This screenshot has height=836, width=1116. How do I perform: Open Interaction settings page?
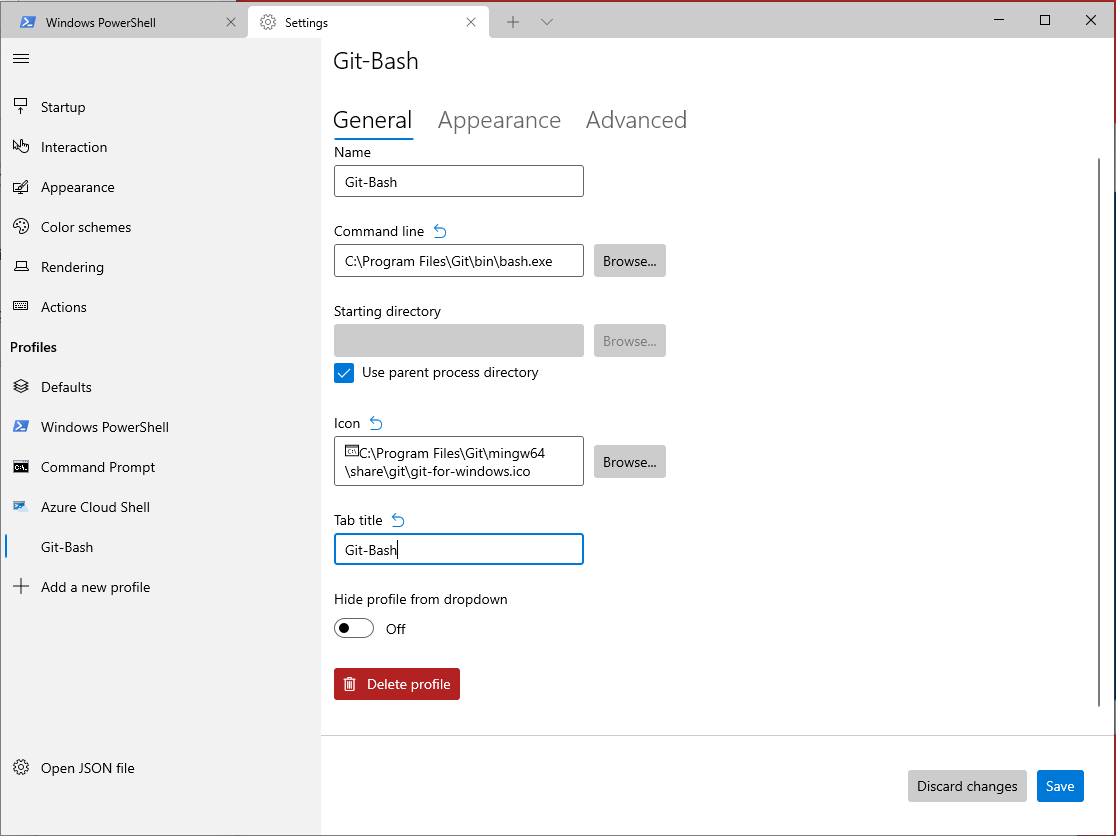(x=160, y=147)
